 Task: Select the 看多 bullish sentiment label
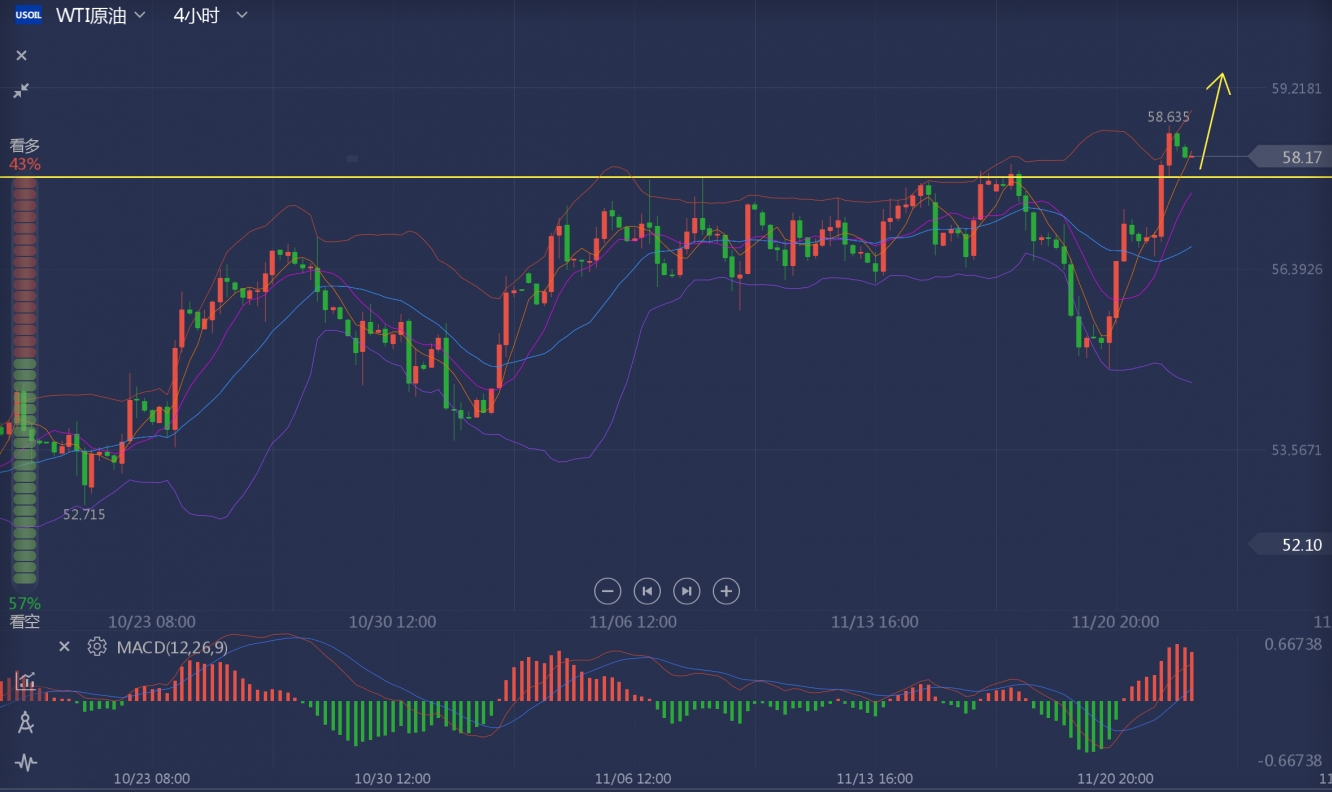click(25, 146)
